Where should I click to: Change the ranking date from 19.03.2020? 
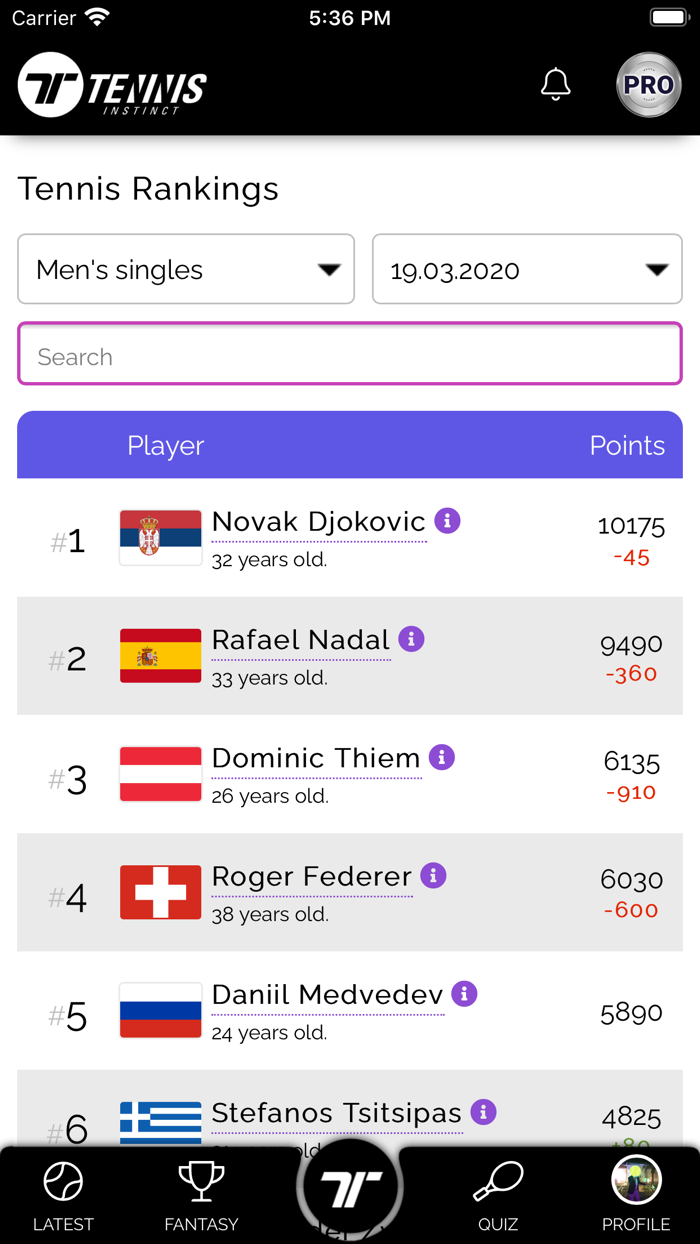pyautogui.click(x=527, y=269)
